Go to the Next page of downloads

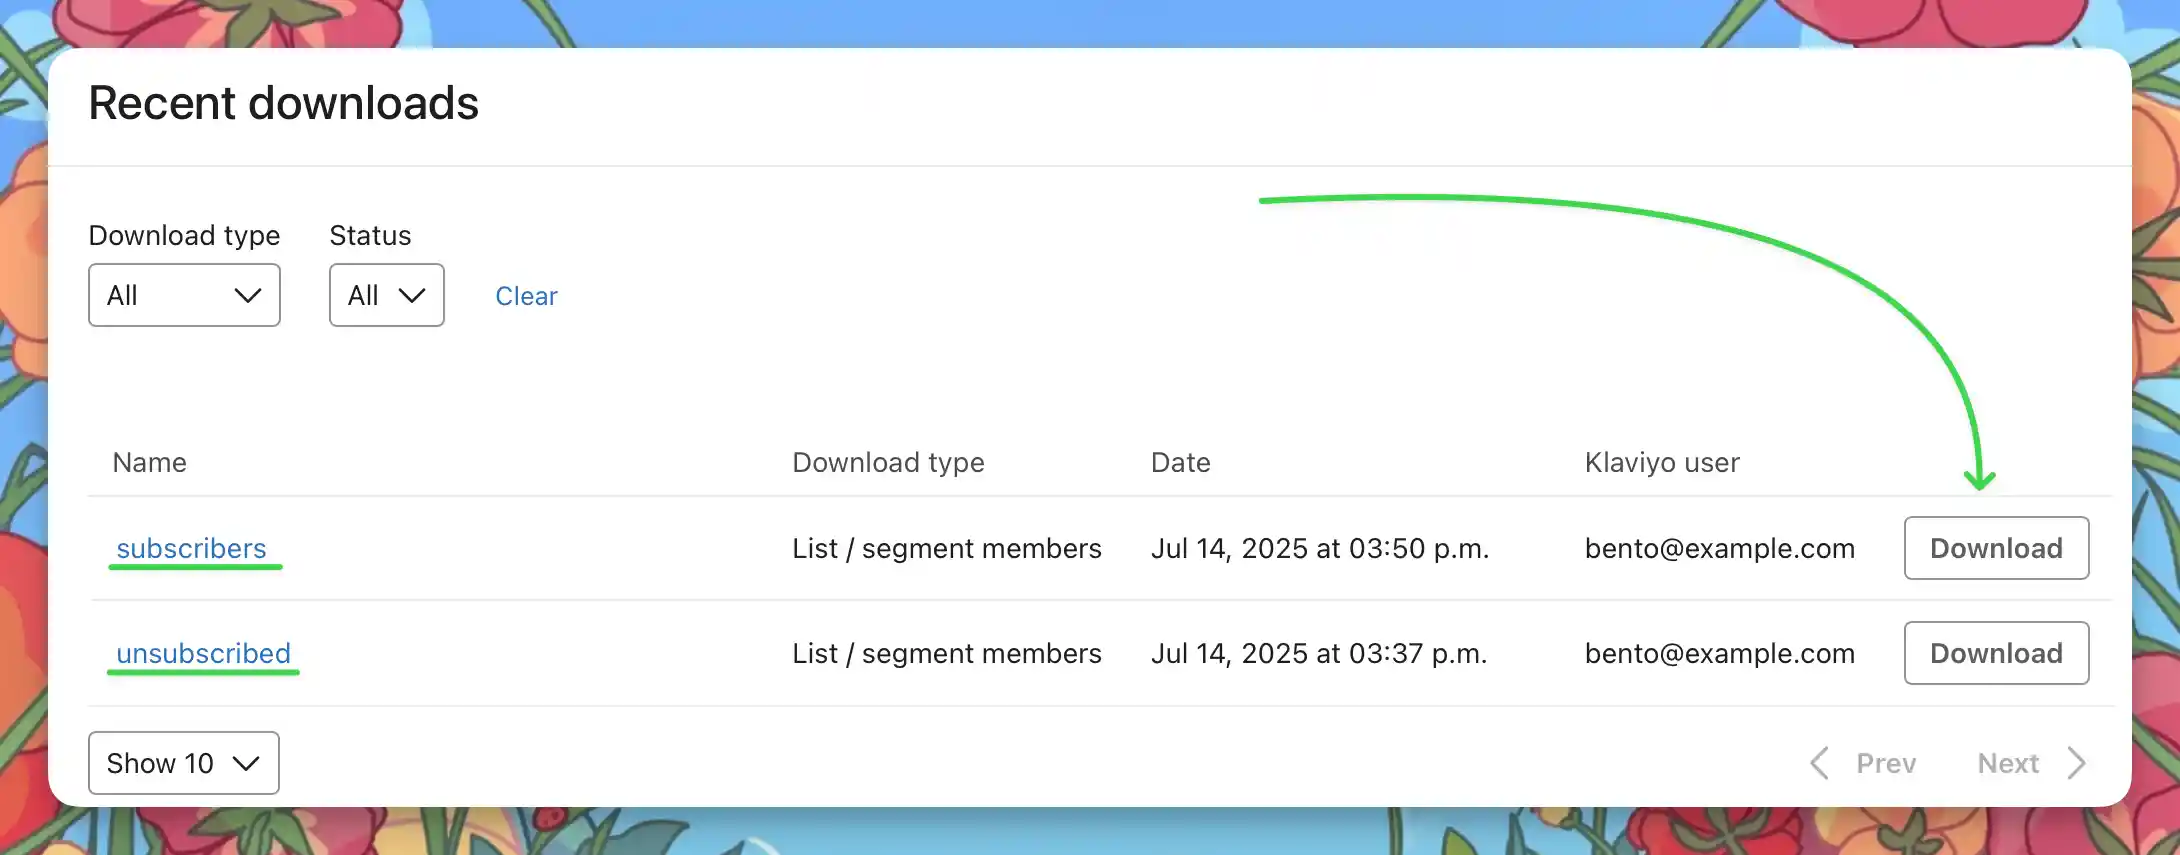[2008, 763]
